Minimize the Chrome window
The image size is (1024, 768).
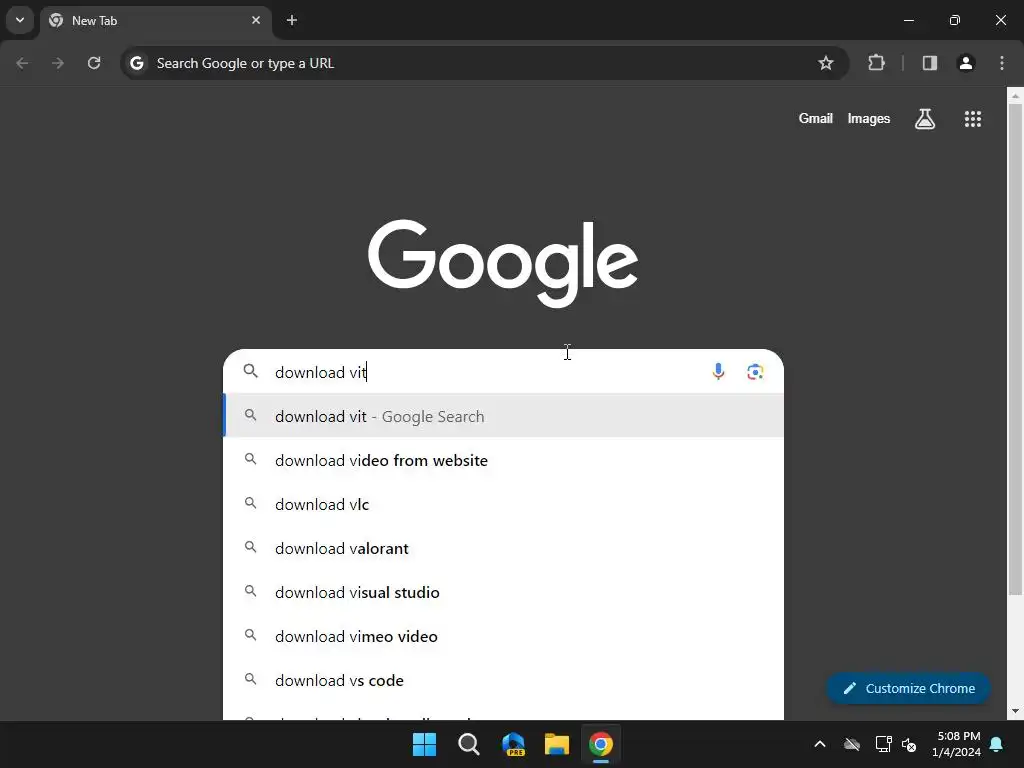[x=908, y=20]
